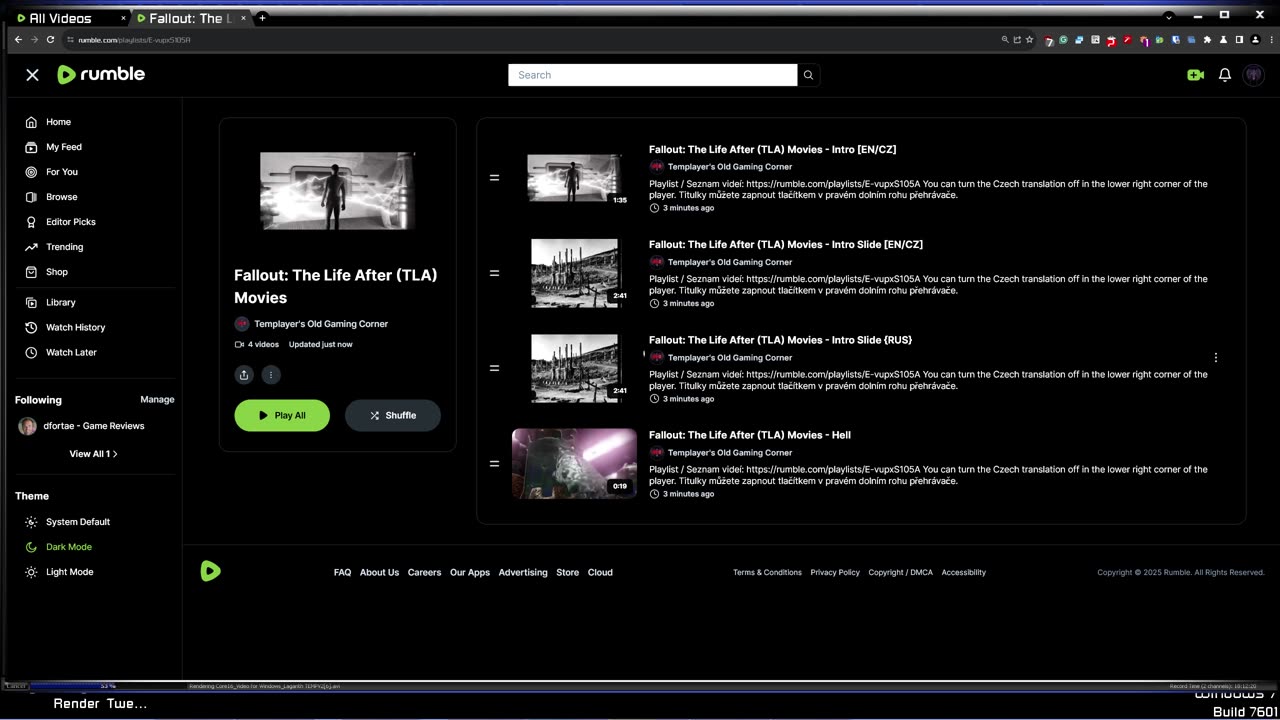Open Cloud footer link

coord(600,573)
